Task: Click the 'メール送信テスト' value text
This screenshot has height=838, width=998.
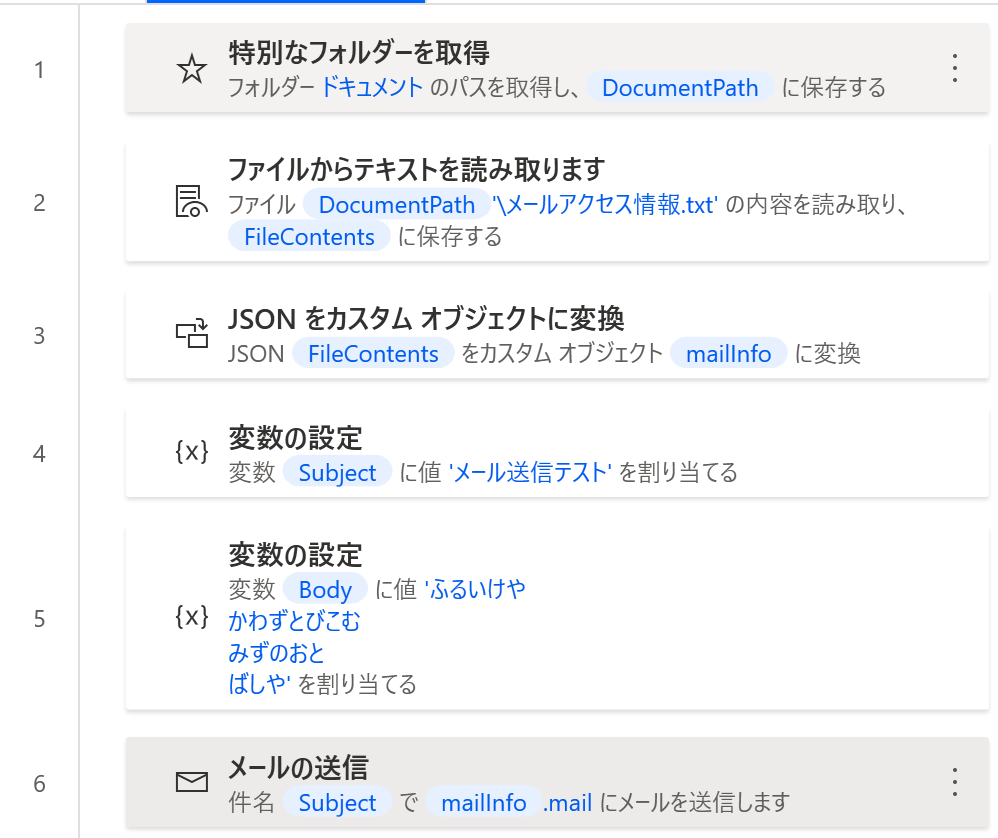Action: (530, 472)
